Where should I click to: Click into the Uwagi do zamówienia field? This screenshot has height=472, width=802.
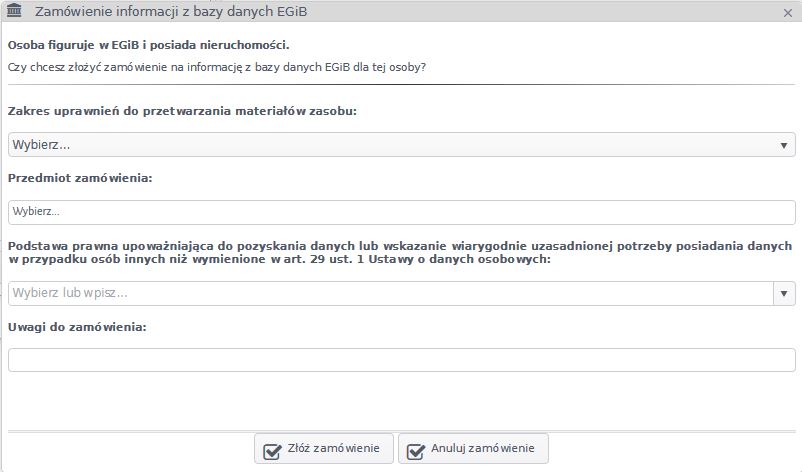[402, 360]
